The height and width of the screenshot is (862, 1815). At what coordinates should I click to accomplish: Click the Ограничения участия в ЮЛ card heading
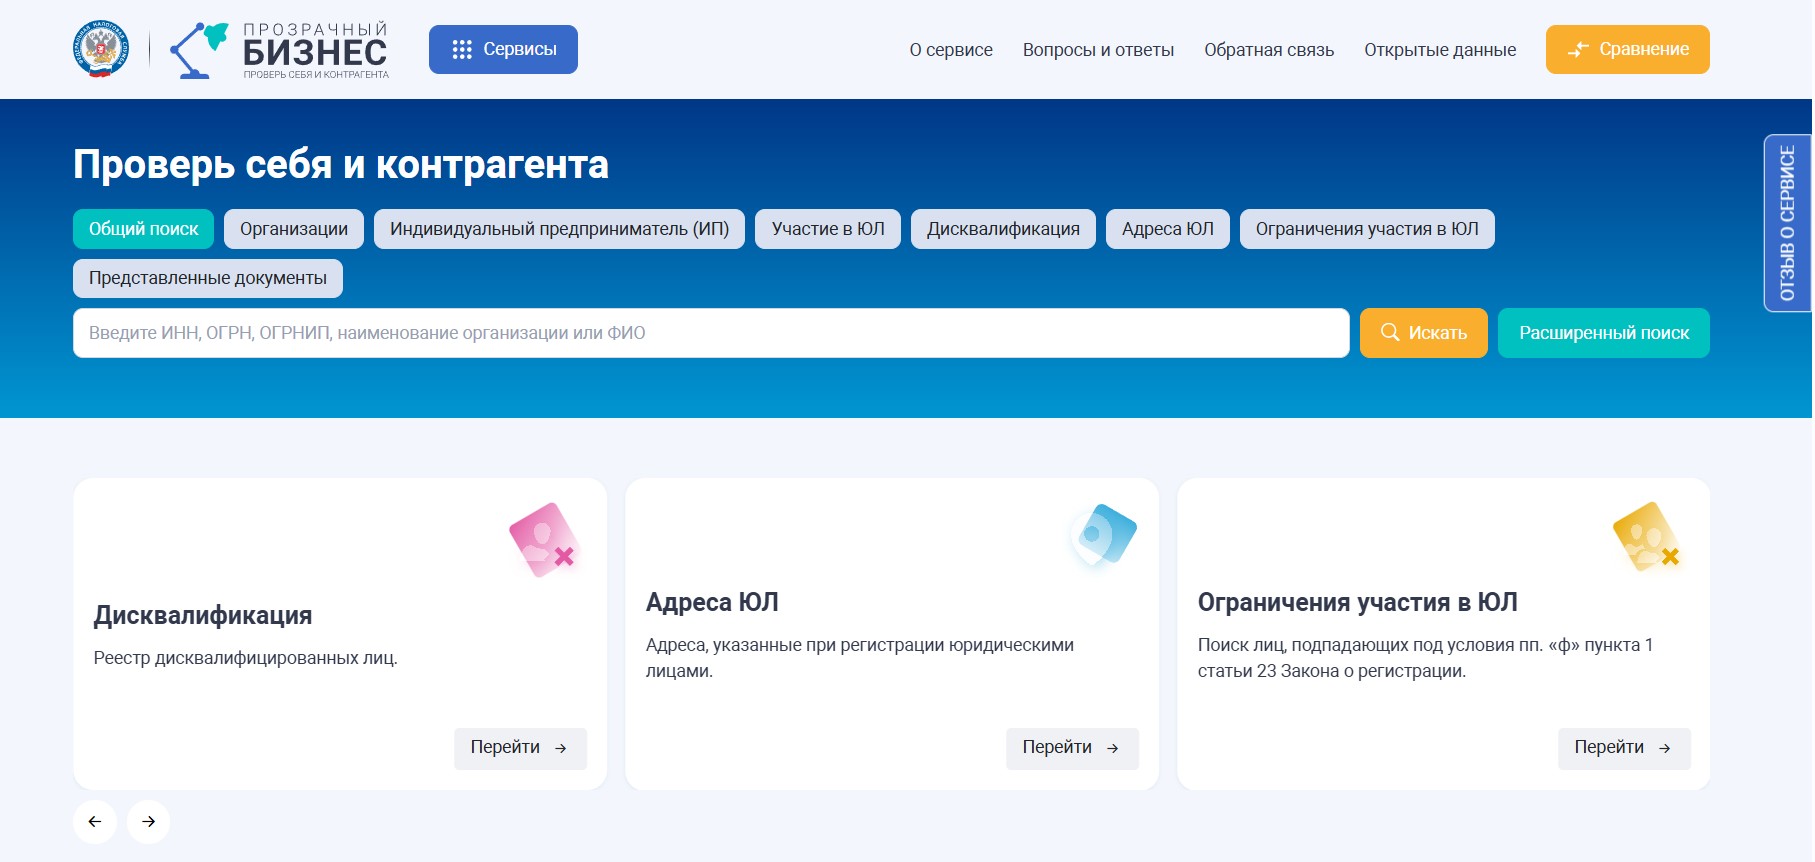pyautogui.click(x=1357, y=602)
